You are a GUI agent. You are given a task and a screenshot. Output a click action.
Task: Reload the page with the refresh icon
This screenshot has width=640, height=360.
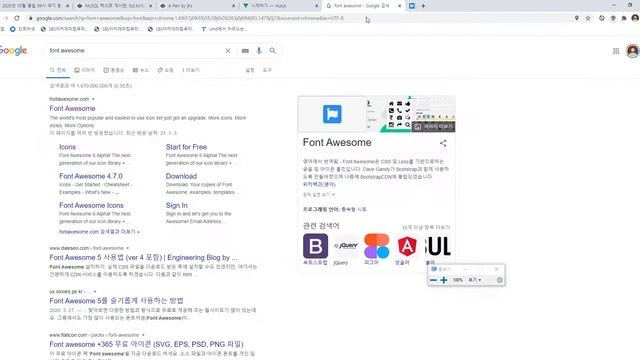click(x=17, y=18)
